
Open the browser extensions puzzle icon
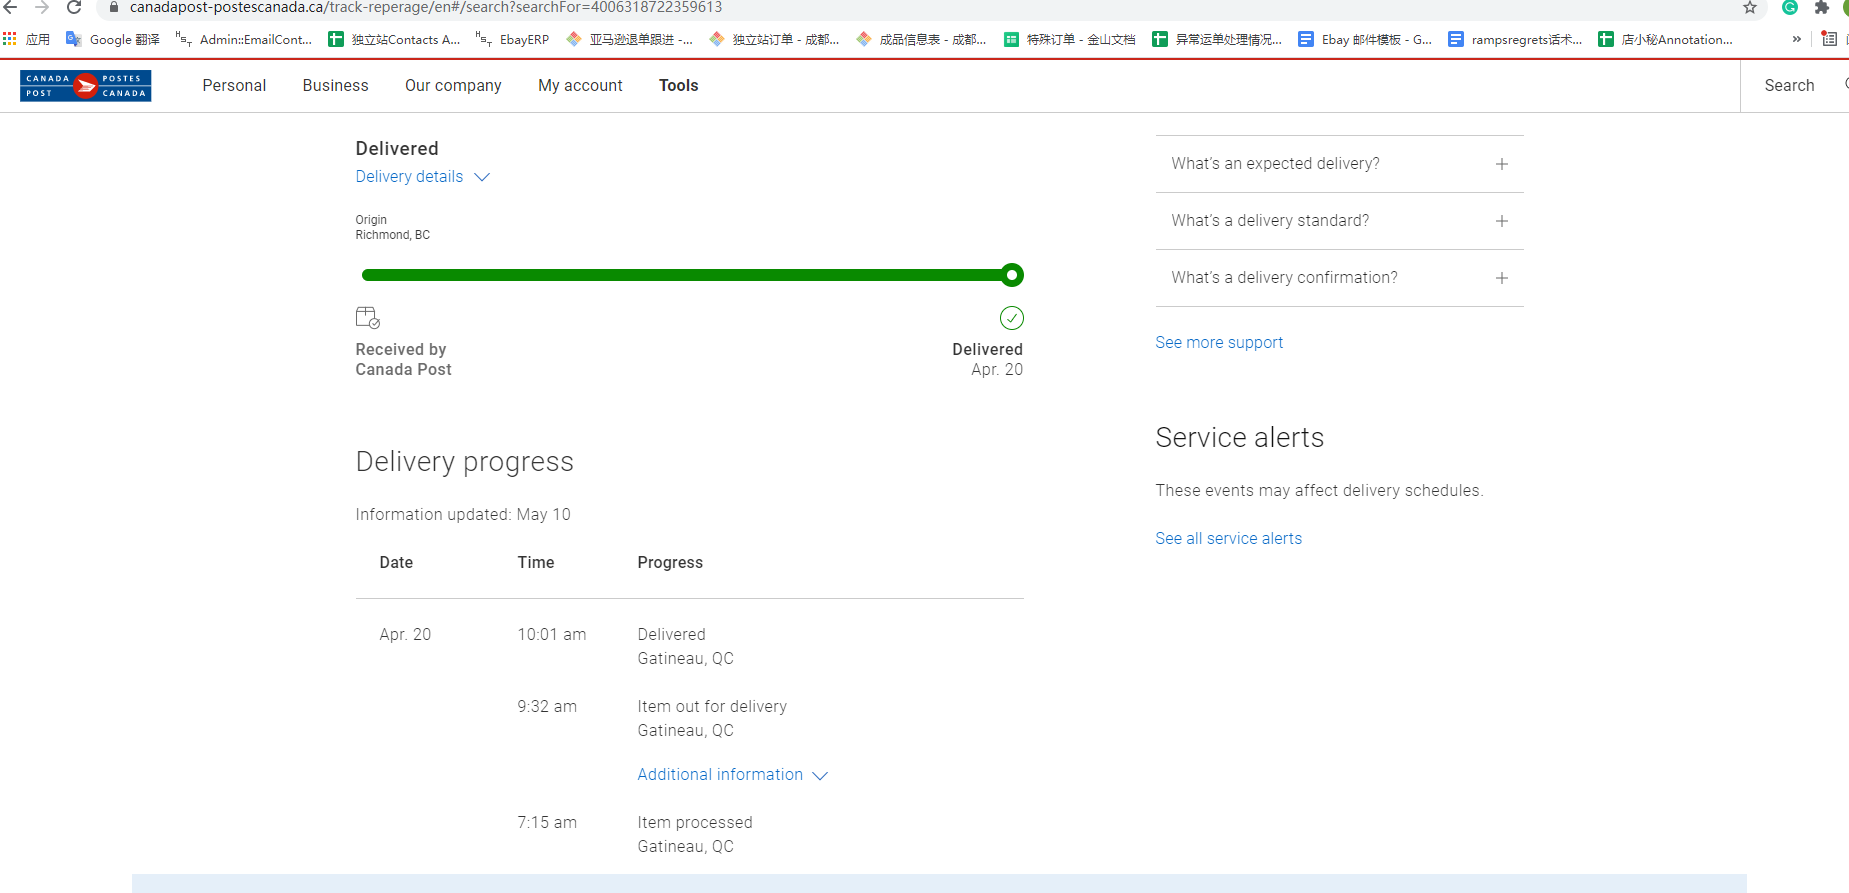[1822, 8]
